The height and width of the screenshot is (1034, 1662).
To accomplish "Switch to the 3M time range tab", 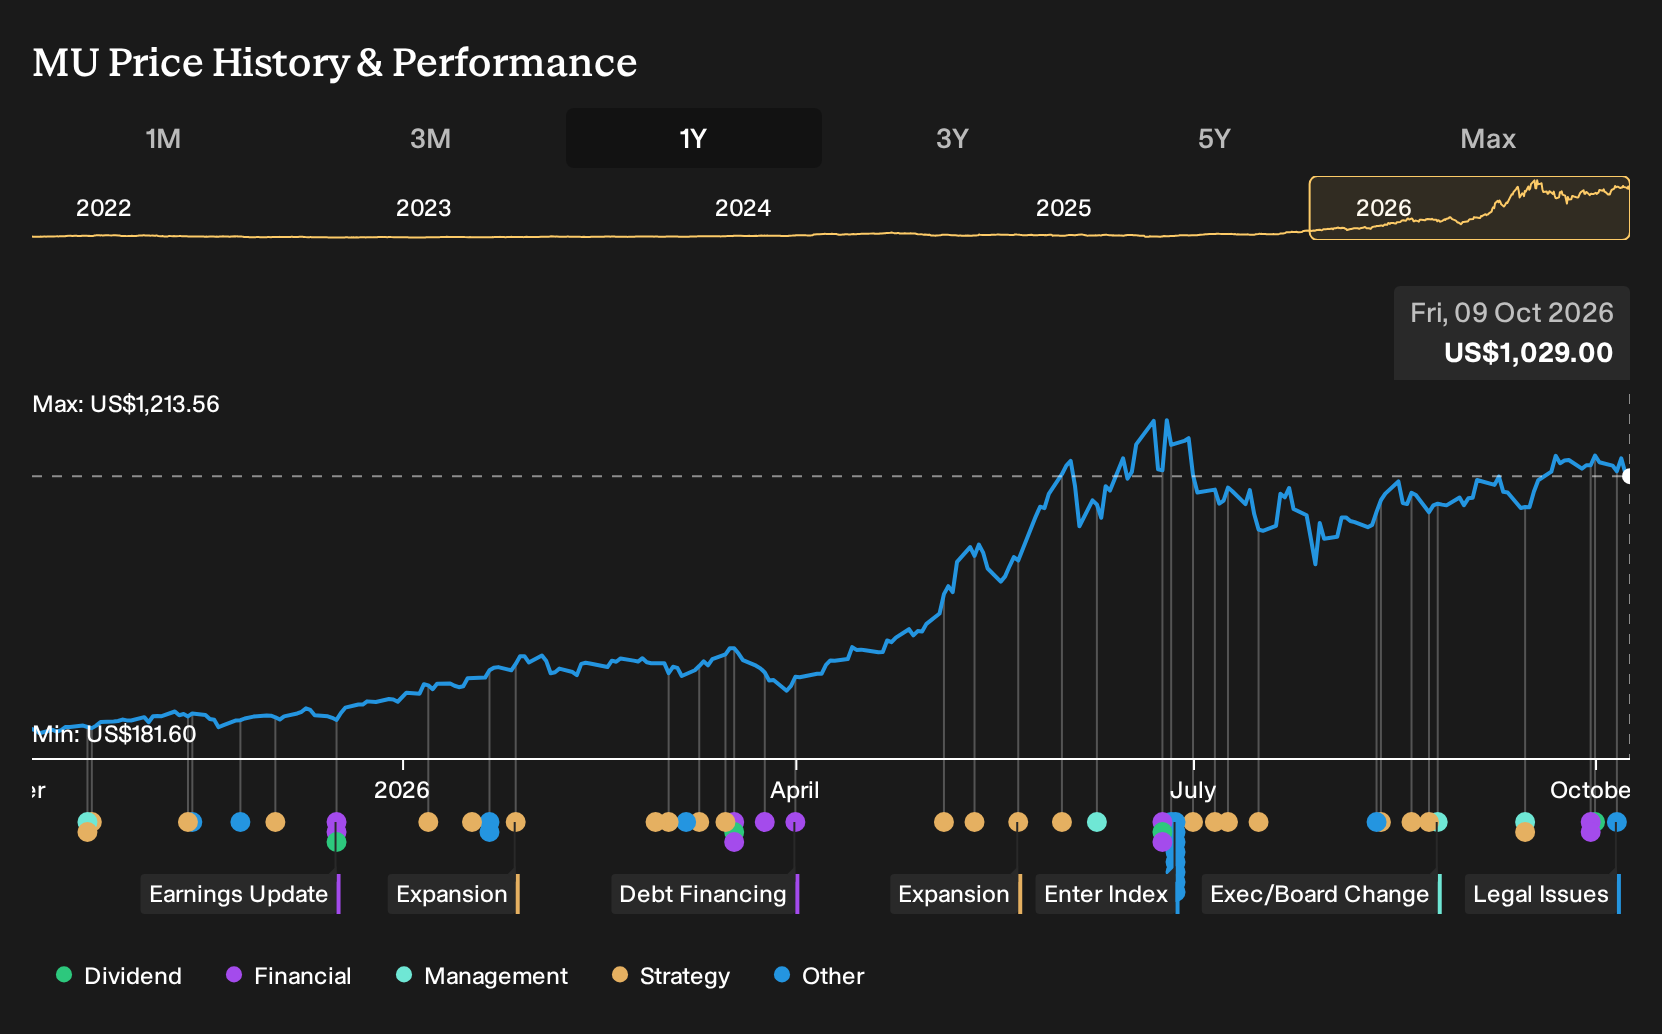I will 430,138.
